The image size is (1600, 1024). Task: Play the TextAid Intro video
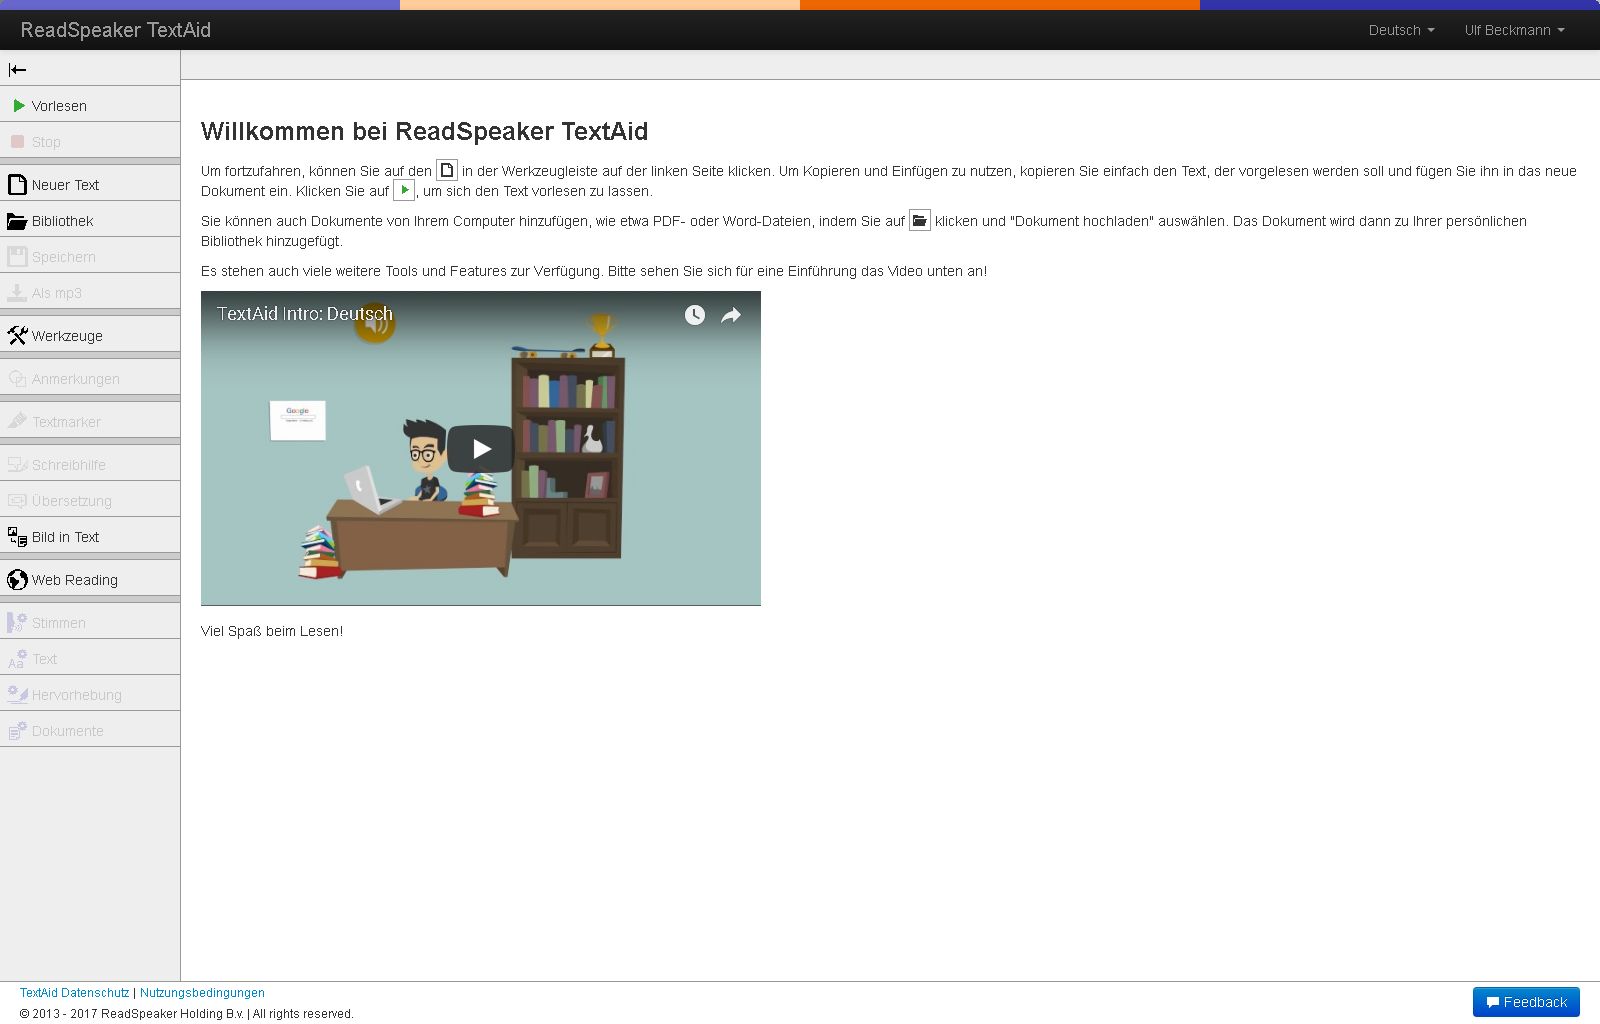pos(481,449)
